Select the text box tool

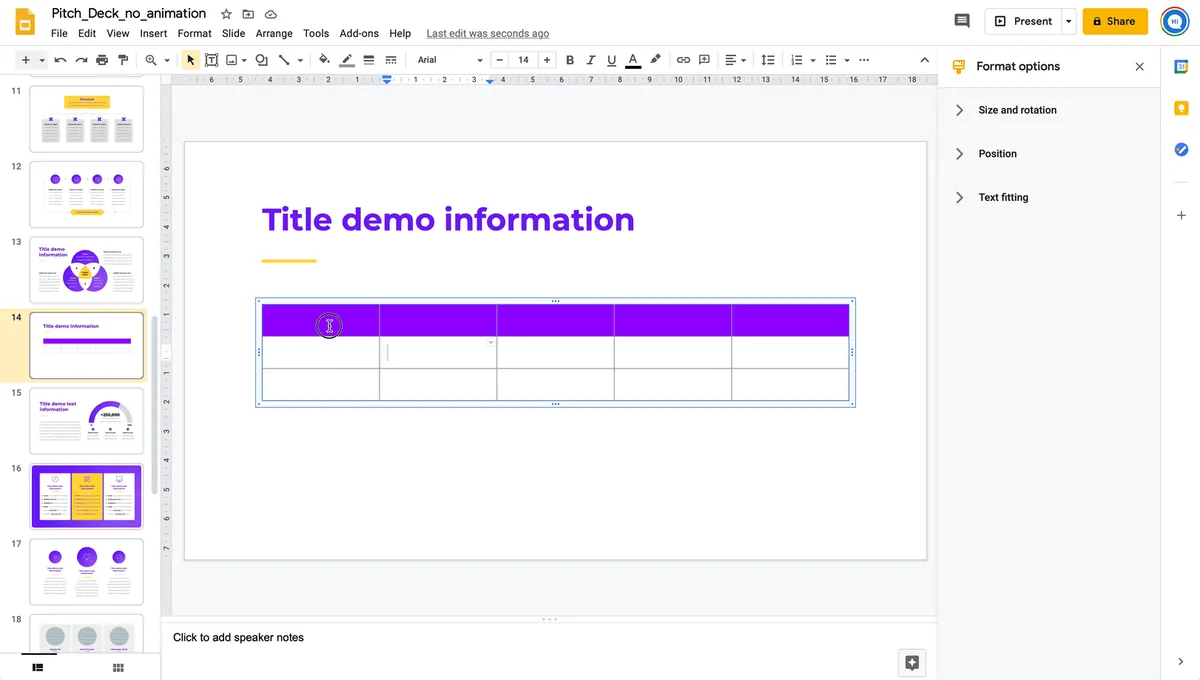pyautogui.click(x=211, y=60)
